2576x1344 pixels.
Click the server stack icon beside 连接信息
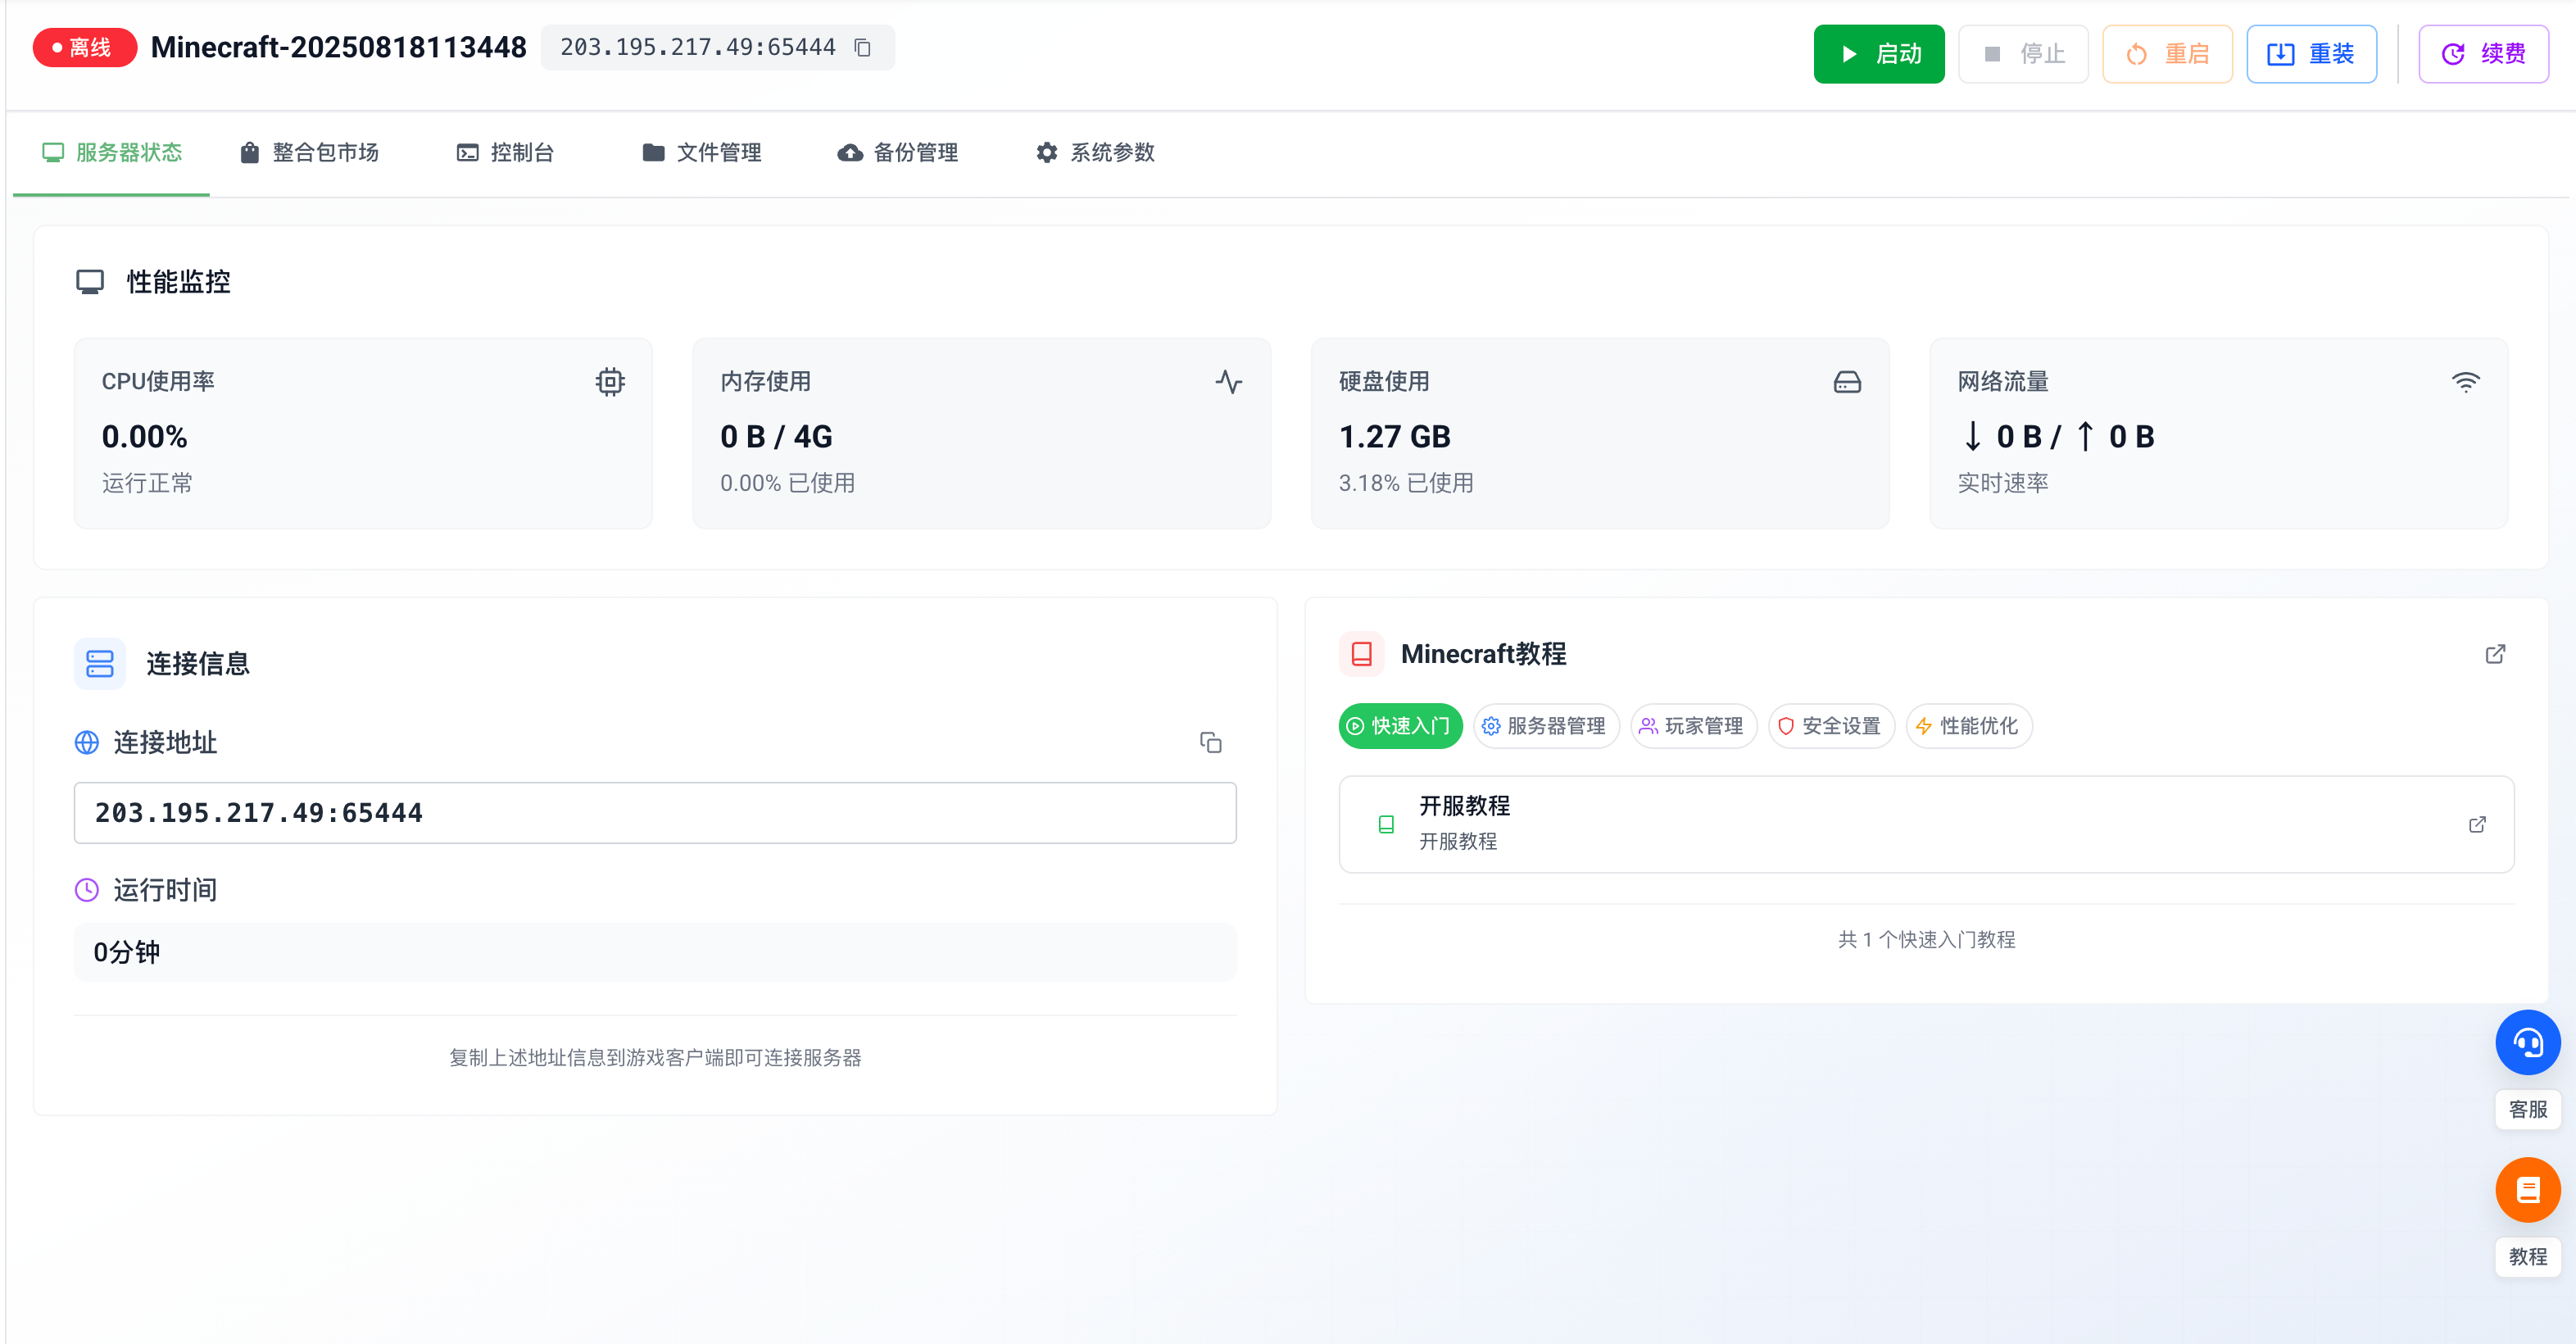click(100, 663)
